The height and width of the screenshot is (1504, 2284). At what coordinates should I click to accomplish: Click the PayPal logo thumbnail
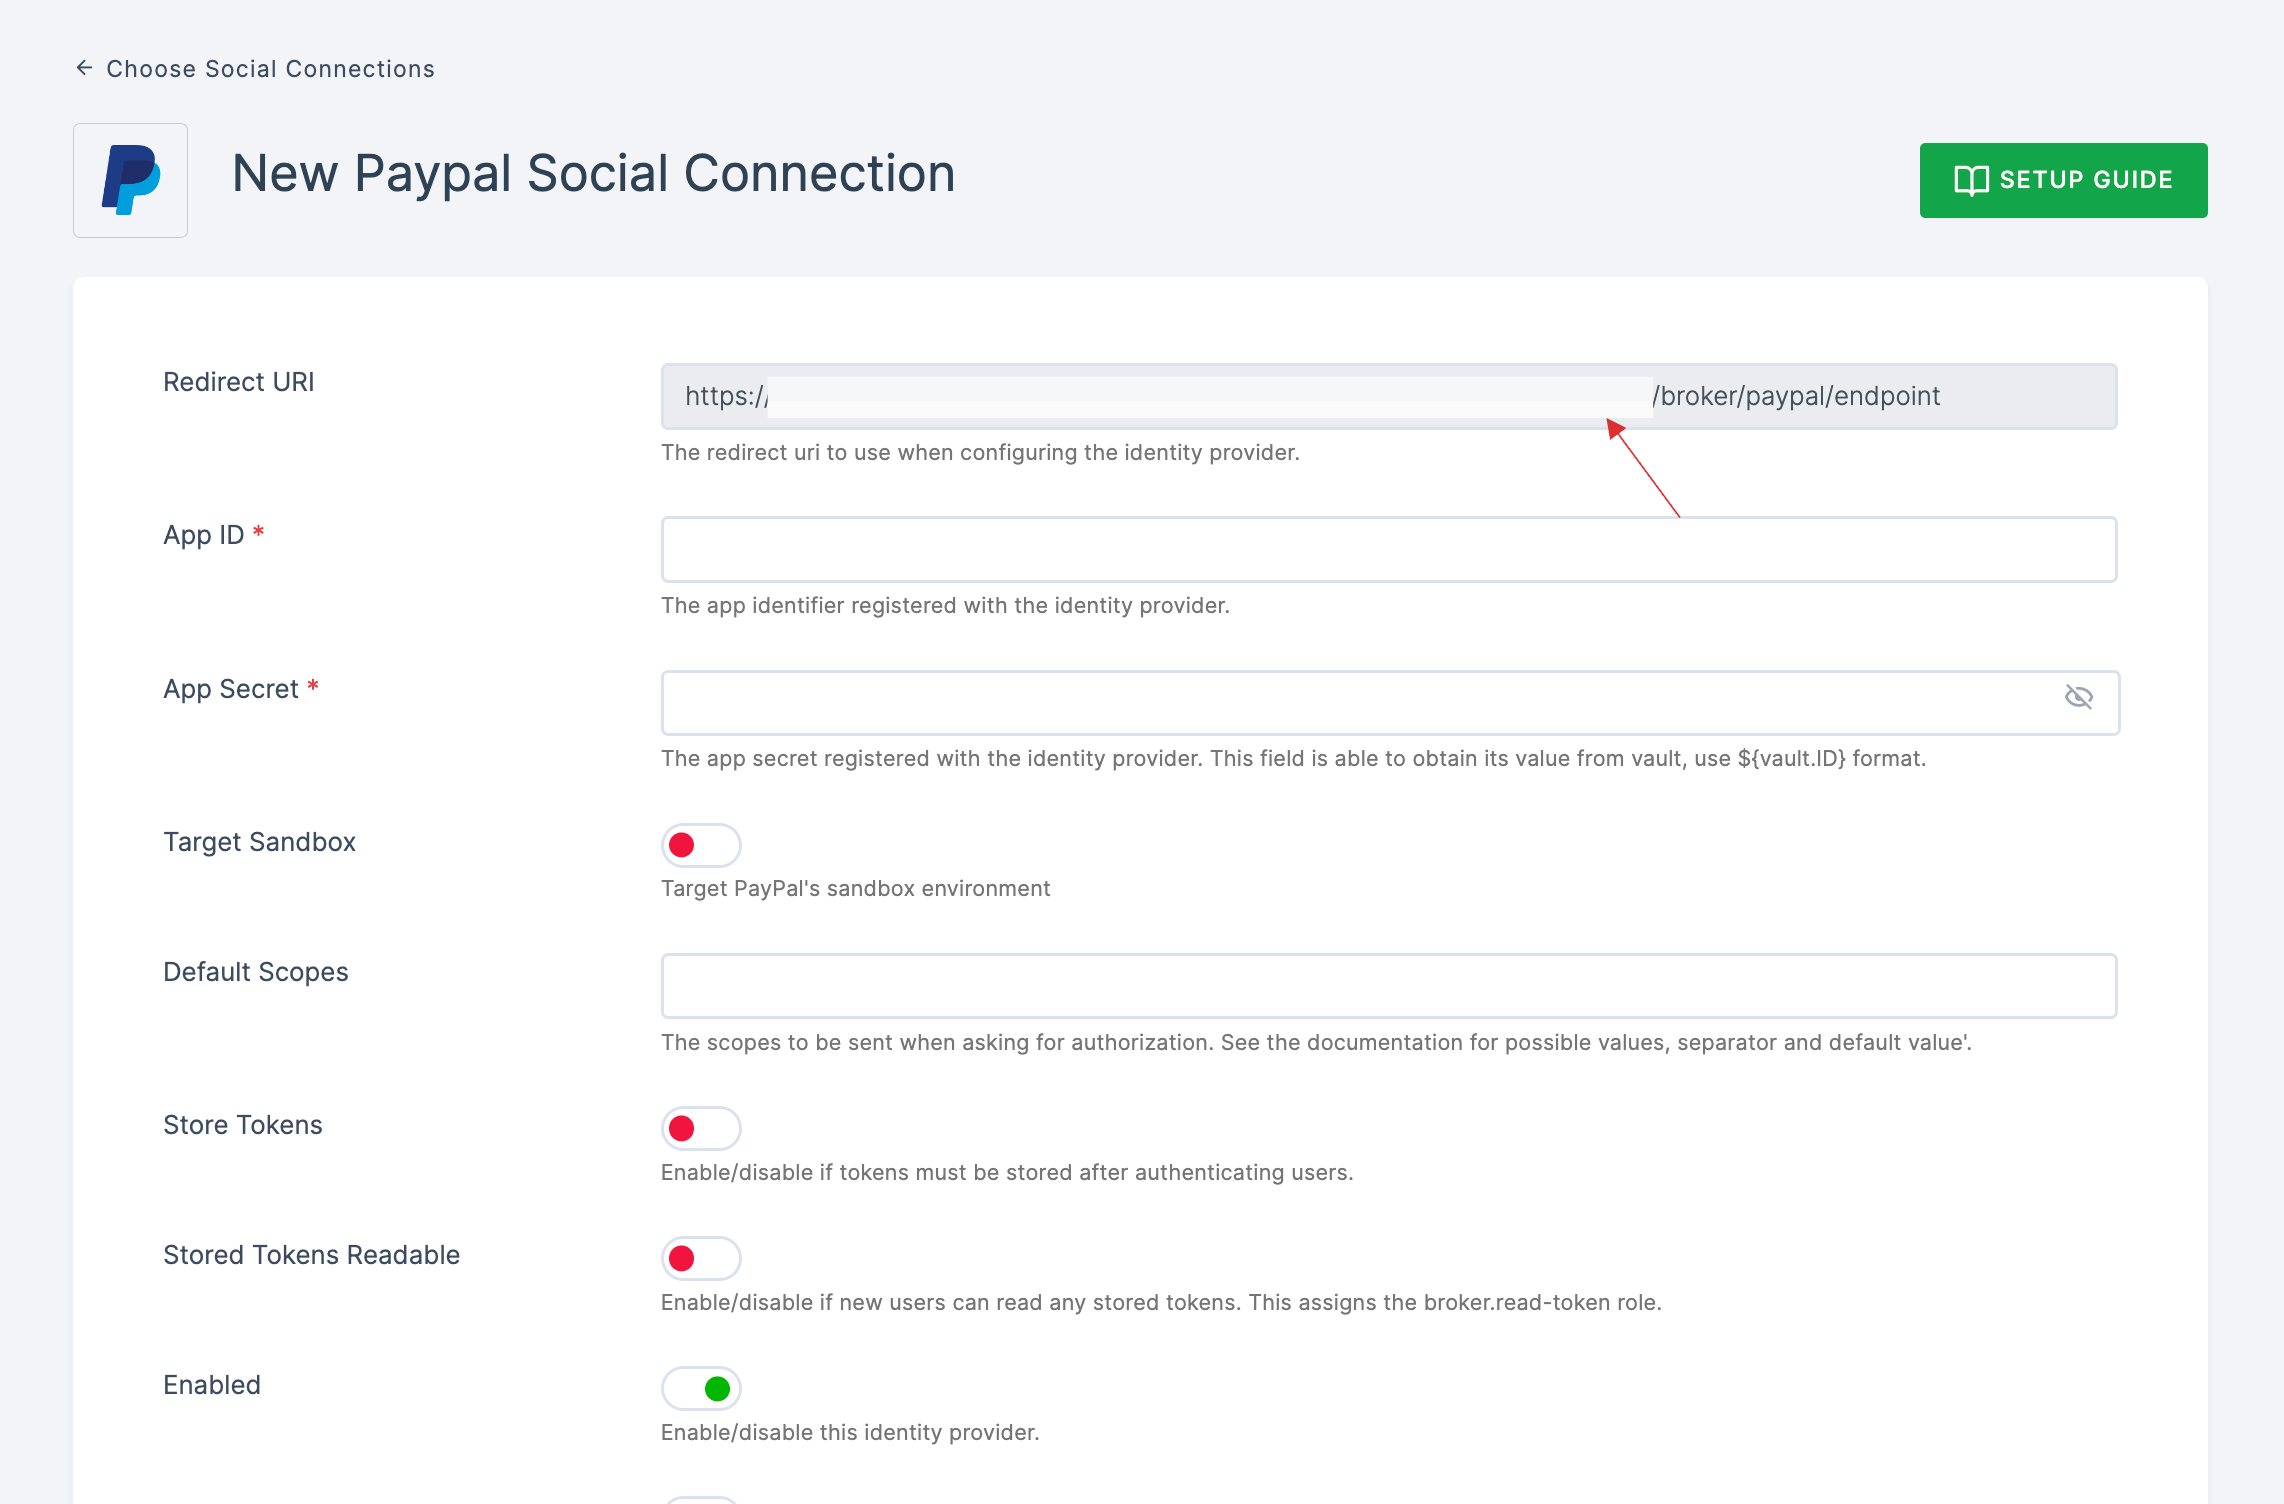(x=131, y=180)
